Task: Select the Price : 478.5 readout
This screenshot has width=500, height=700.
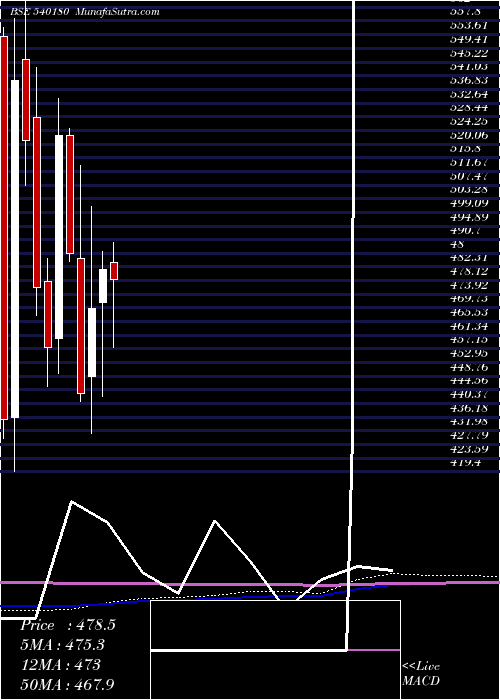Action: pyautogui.click(x=68, y=625)
